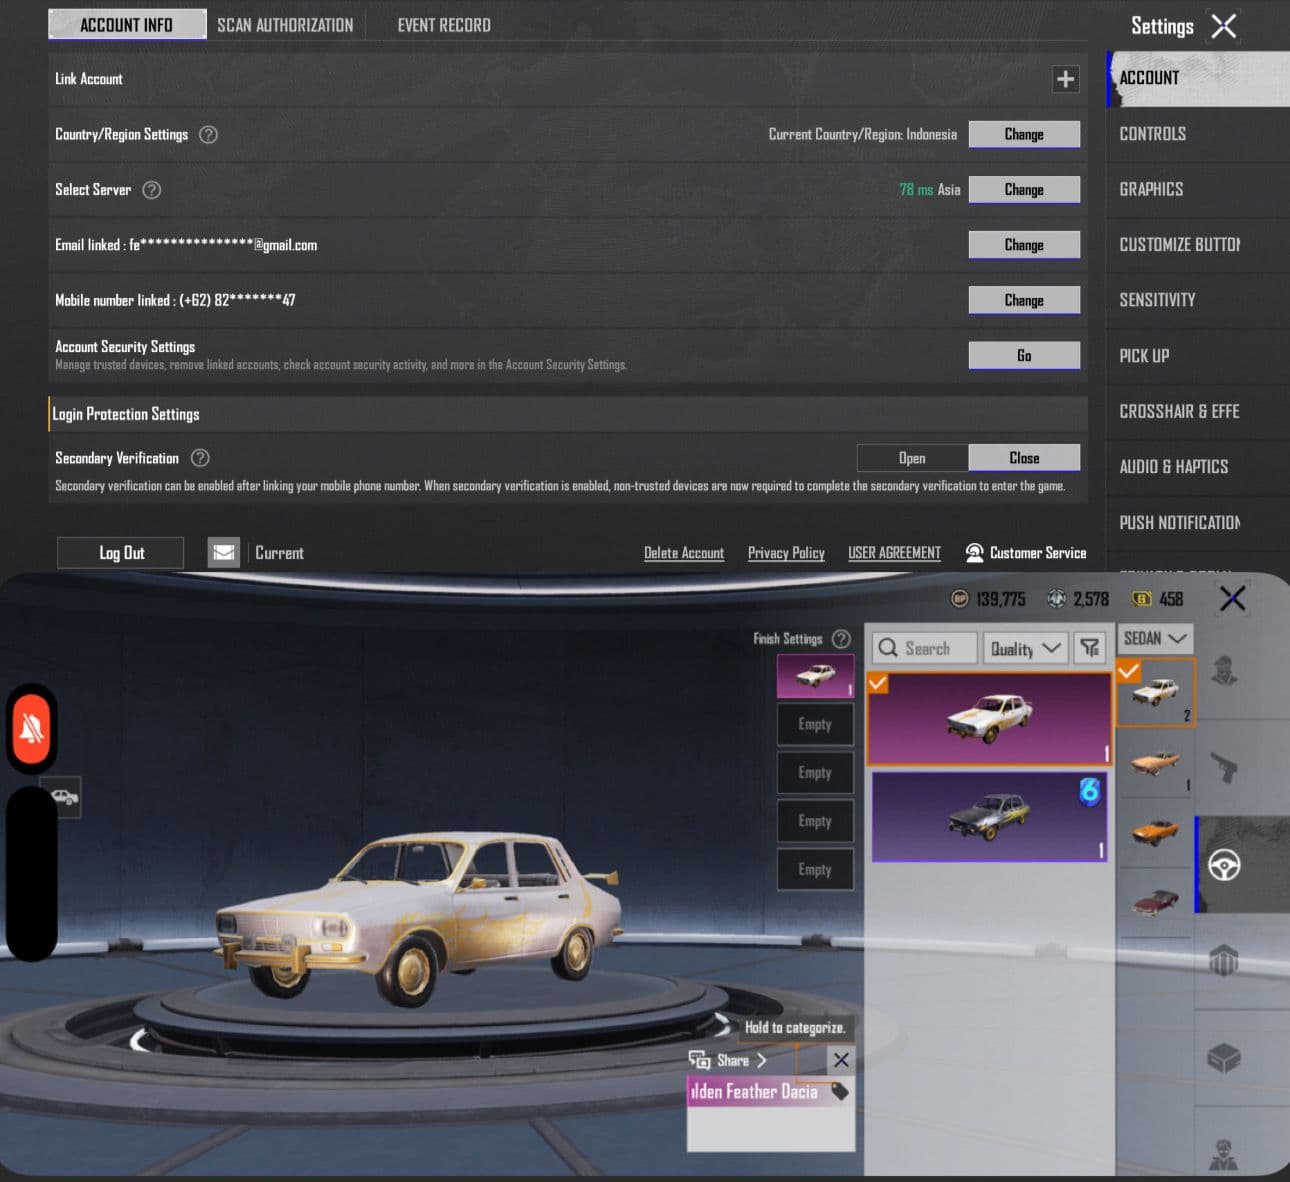Tap the red muted notification bell

point(32,729)
